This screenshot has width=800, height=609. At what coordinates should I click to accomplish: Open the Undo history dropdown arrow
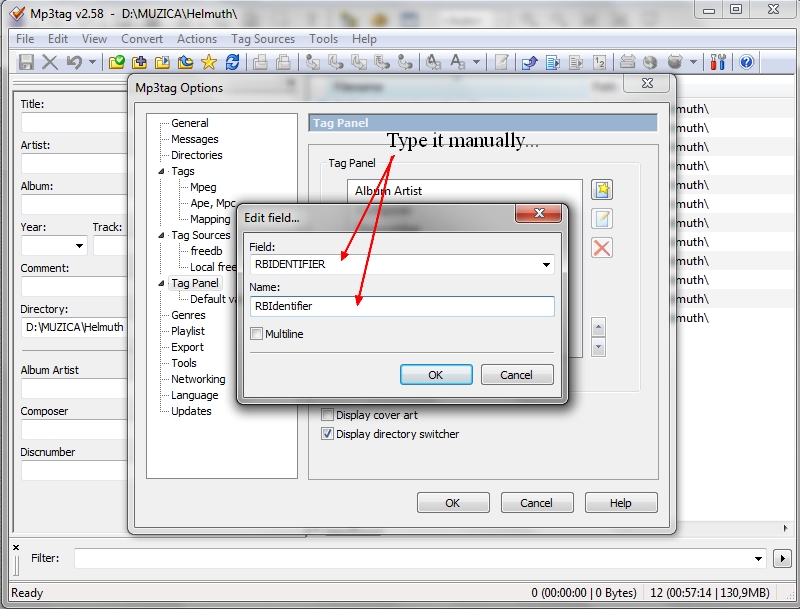pos(92,62)
